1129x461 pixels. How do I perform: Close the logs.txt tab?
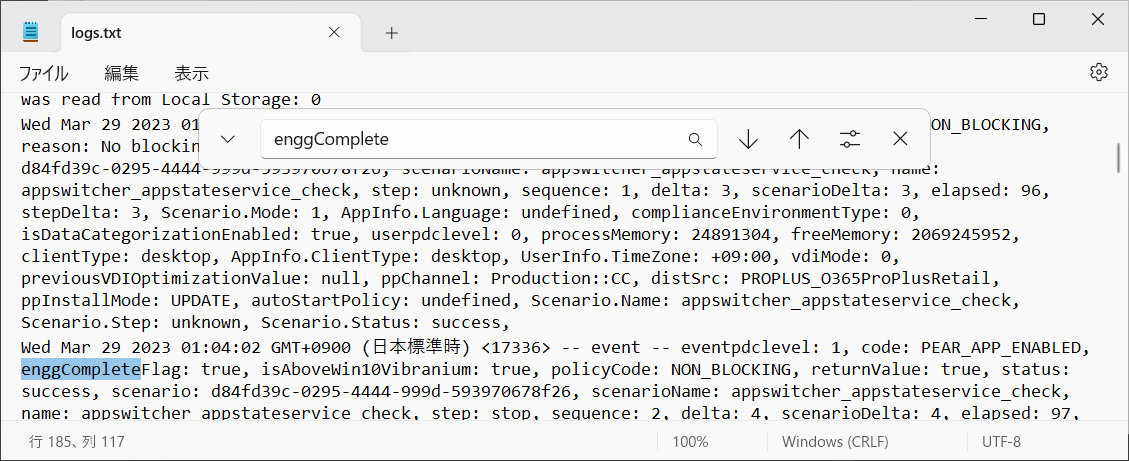pyautogui.click(x=333, y=32)
